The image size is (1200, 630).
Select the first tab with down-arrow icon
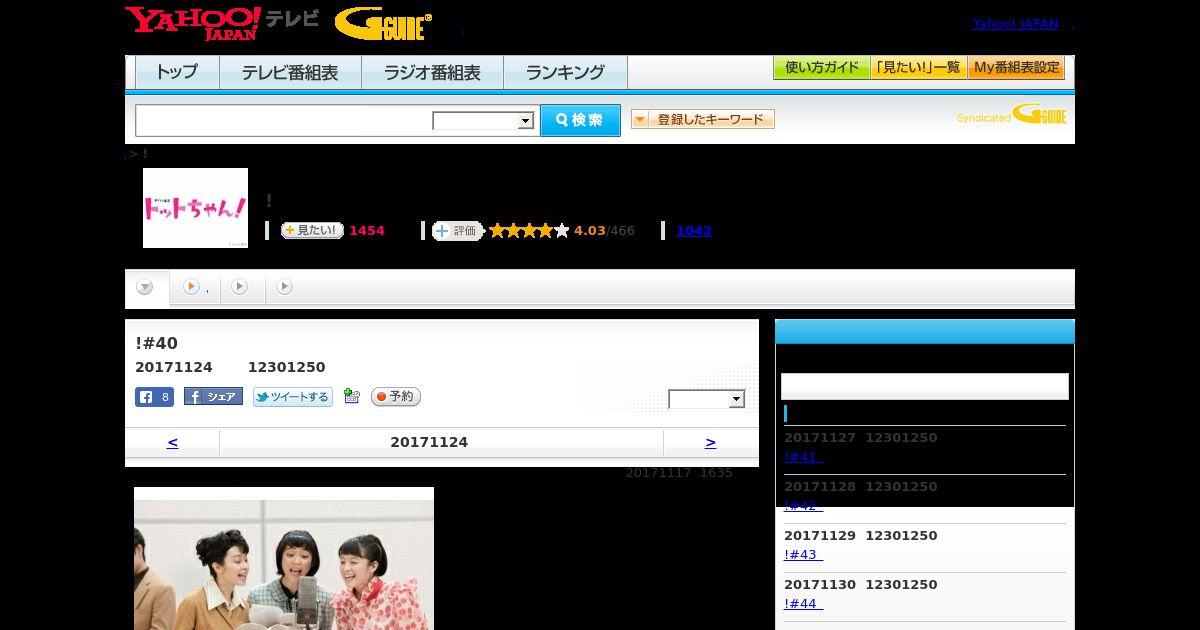pos(146,288)
